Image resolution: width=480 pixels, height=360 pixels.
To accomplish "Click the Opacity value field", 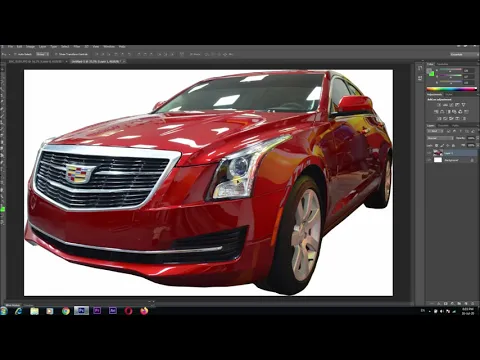I will (x=471, y=138).
